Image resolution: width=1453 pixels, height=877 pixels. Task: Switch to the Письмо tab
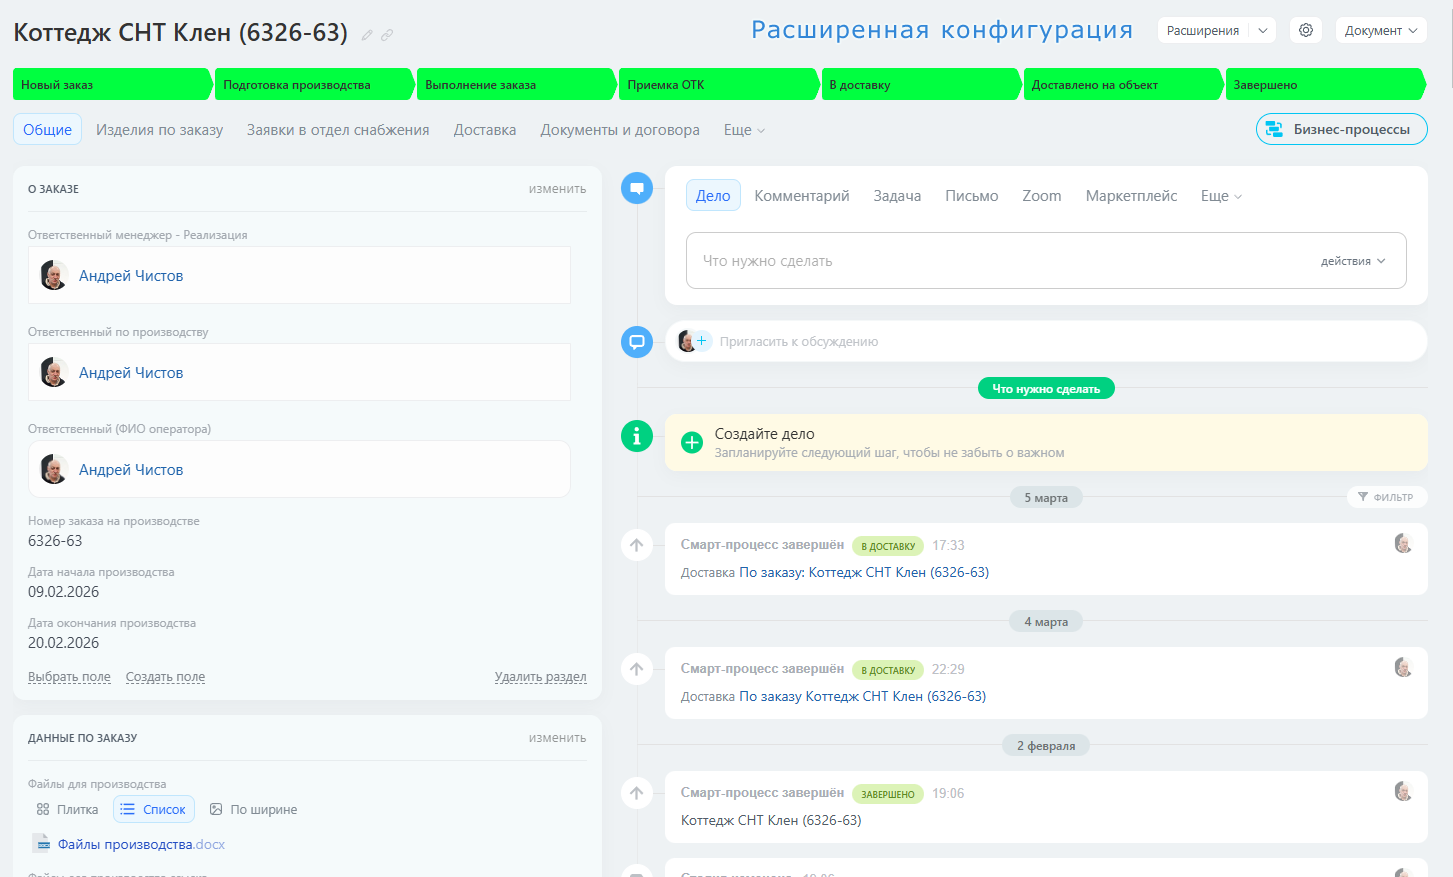(x=972, y=196)
